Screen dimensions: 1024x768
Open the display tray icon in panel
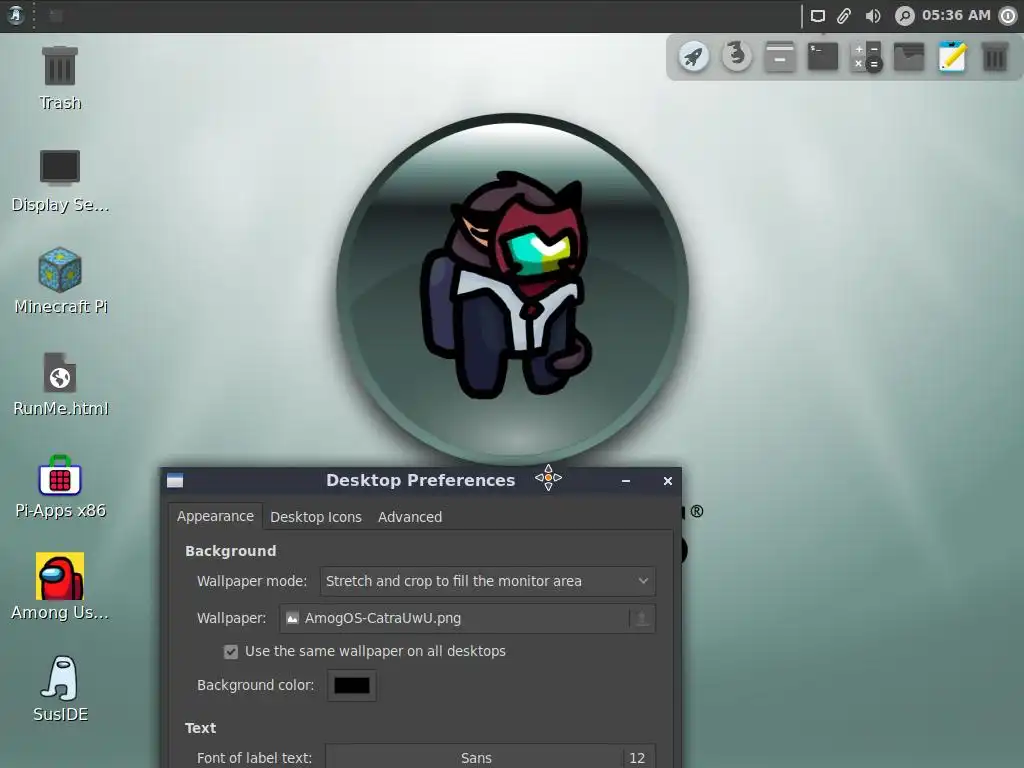click(x=818, y=16)
